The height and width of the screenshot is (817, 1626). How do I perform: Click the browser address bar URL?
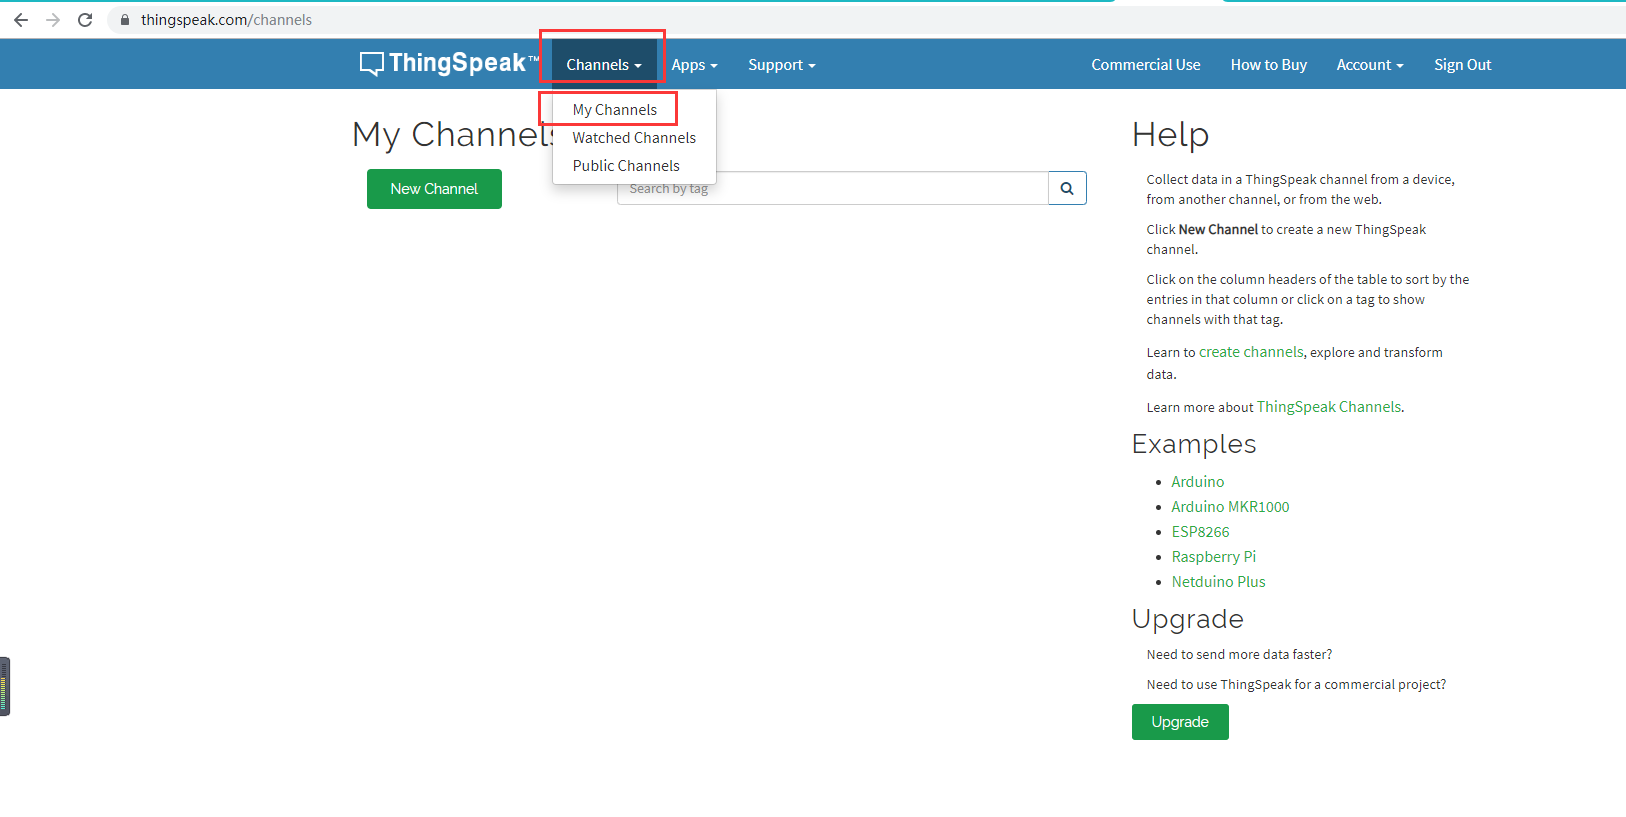tap(226, 20)
